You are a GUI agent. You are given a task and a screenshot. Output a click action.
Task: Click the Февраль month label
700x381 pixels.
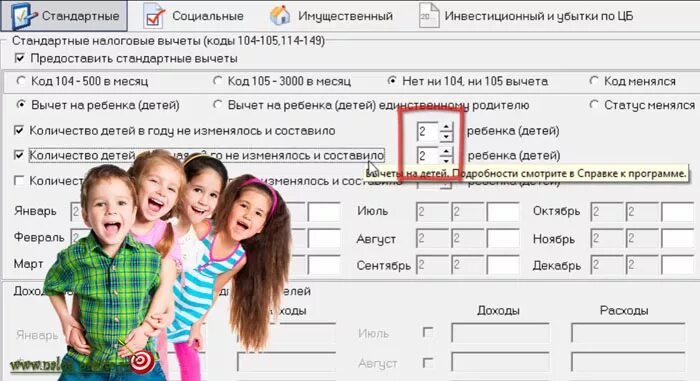pos(39,237)
